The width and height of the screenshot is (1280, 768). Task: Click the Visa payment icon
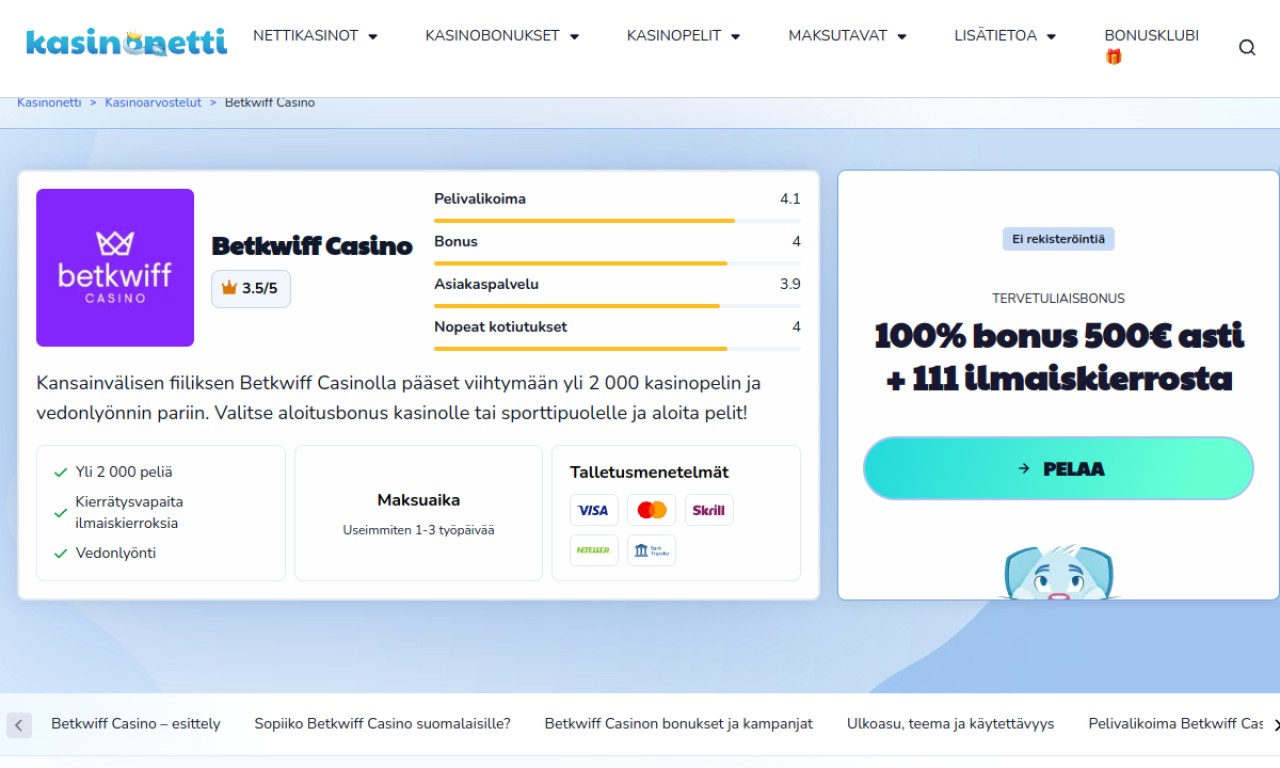594,510
